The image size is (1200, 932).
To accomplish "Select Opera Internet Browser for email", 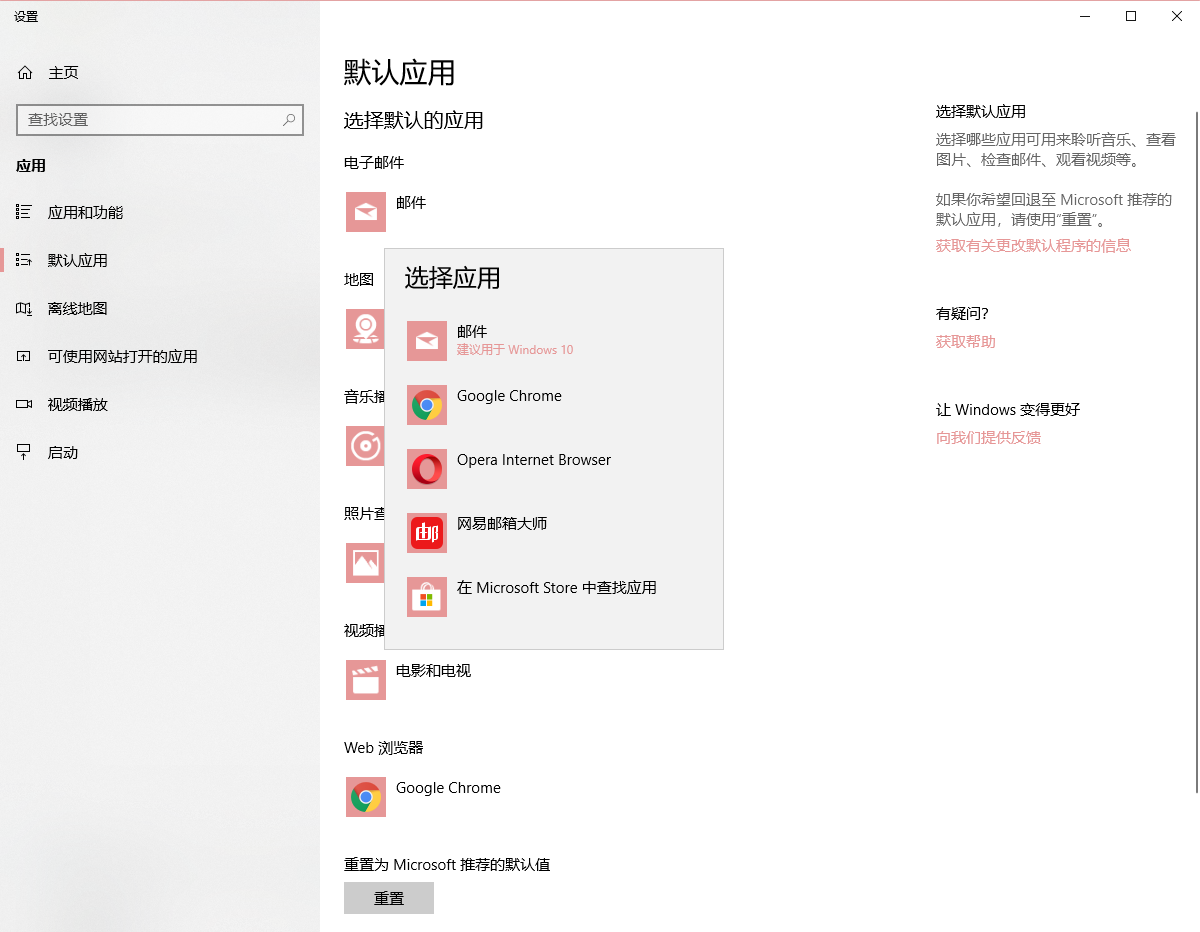I will tap(534, 460).
